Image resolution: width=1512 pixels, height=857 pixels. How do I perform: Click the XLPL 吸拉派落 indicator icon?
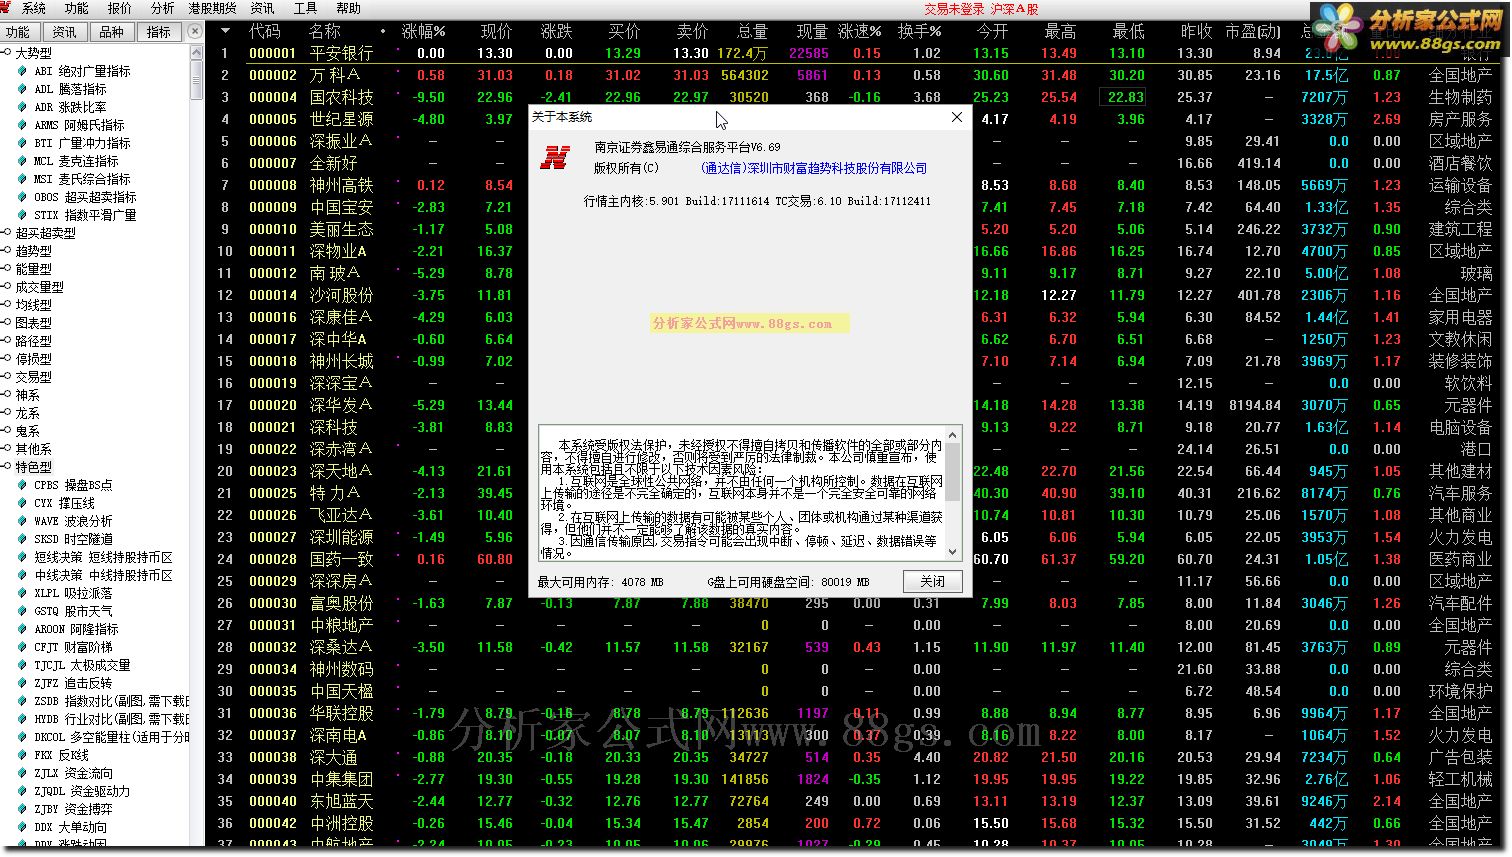pos(23,593)
